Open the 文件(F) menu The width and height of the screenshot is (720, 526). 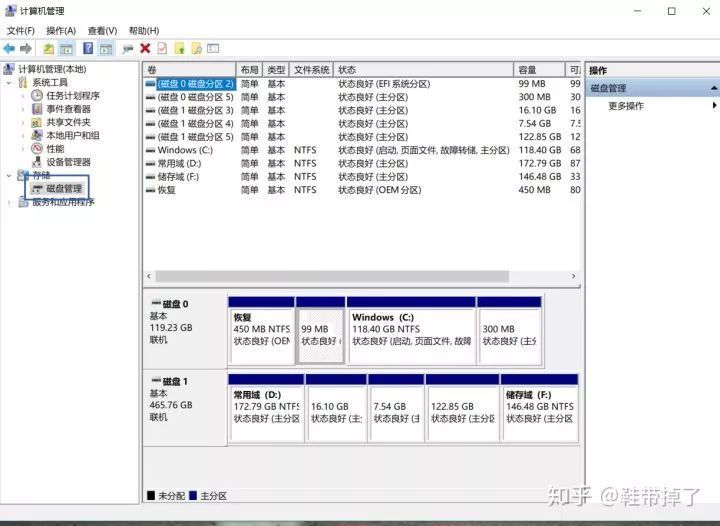21,31
